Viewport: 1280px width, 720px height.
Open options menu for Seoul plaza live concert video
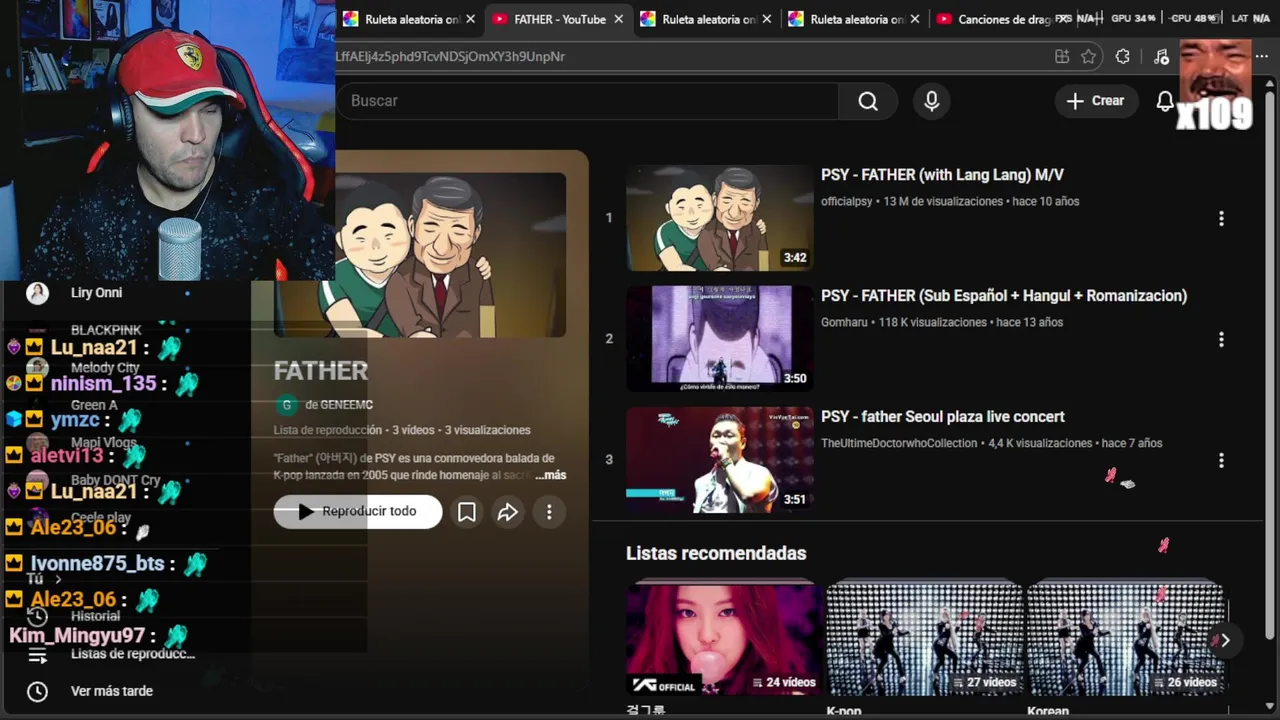(x=1221, y=460)
